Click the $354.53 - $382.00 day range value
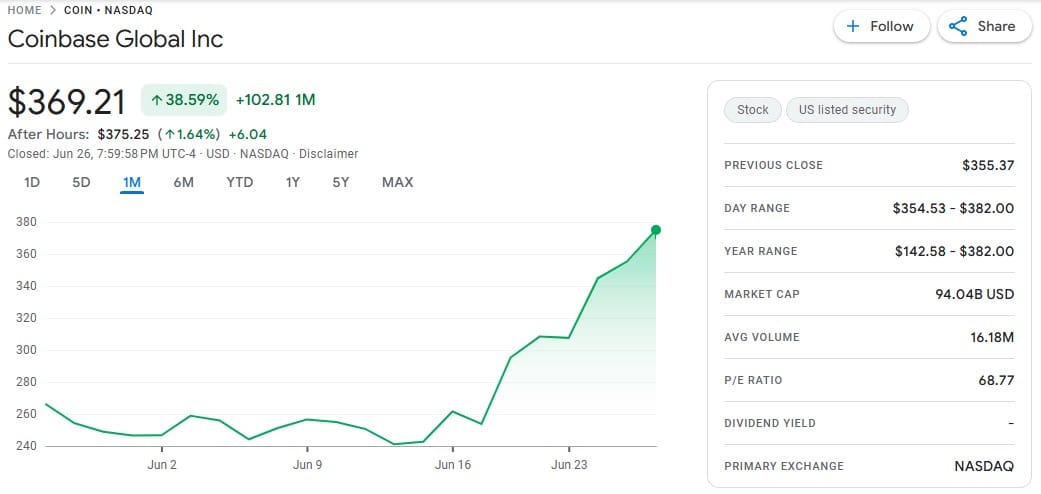Viewport: 1041px width, 494px height. (x=953, y=208)
